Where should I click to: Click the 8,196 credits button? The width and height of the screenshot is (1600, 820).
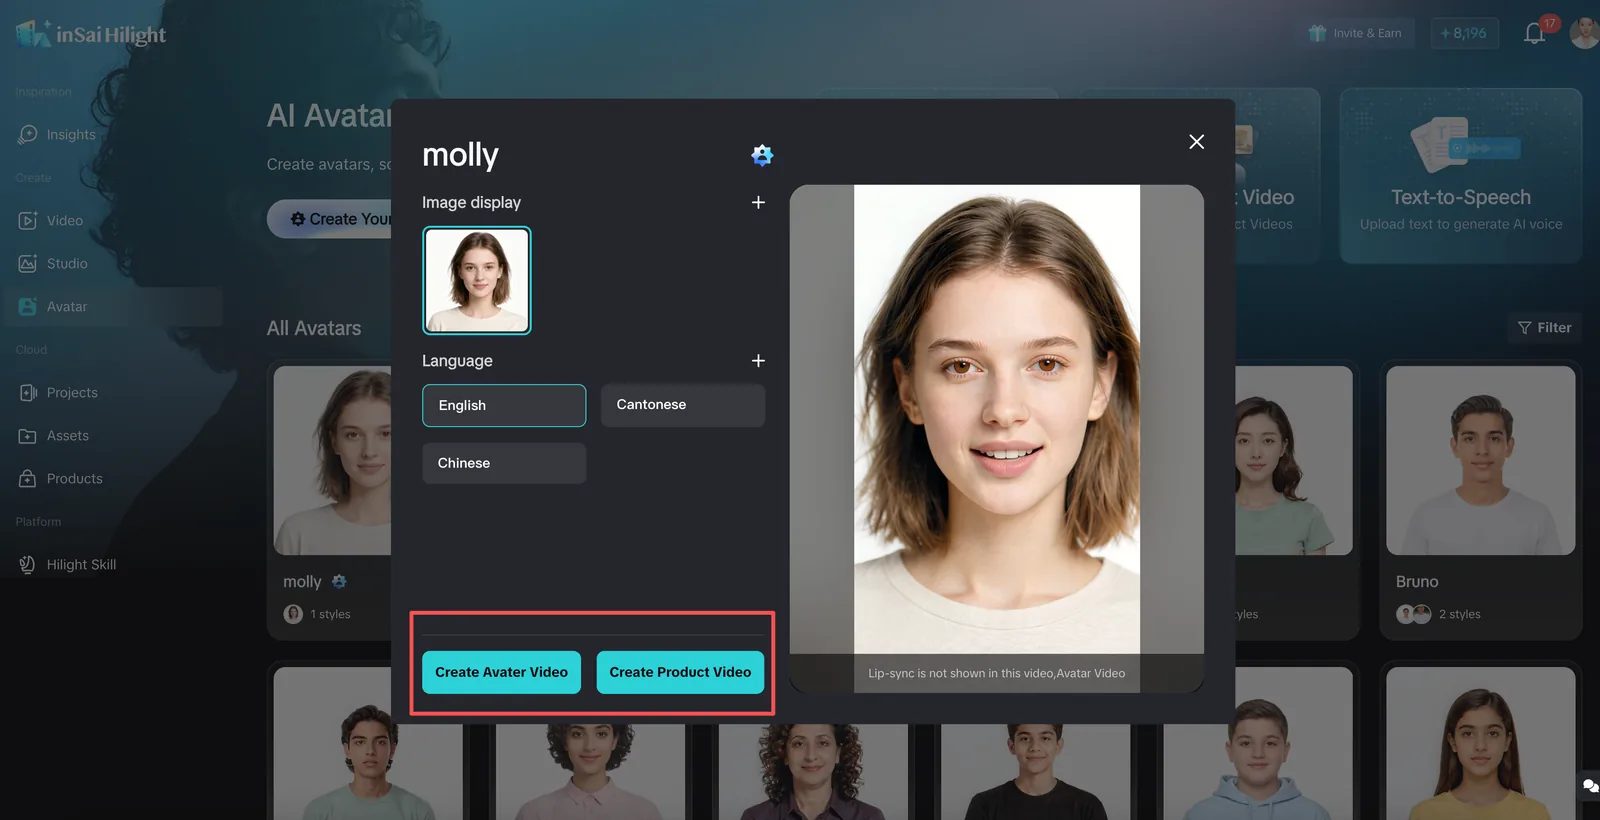point(1464,33)
